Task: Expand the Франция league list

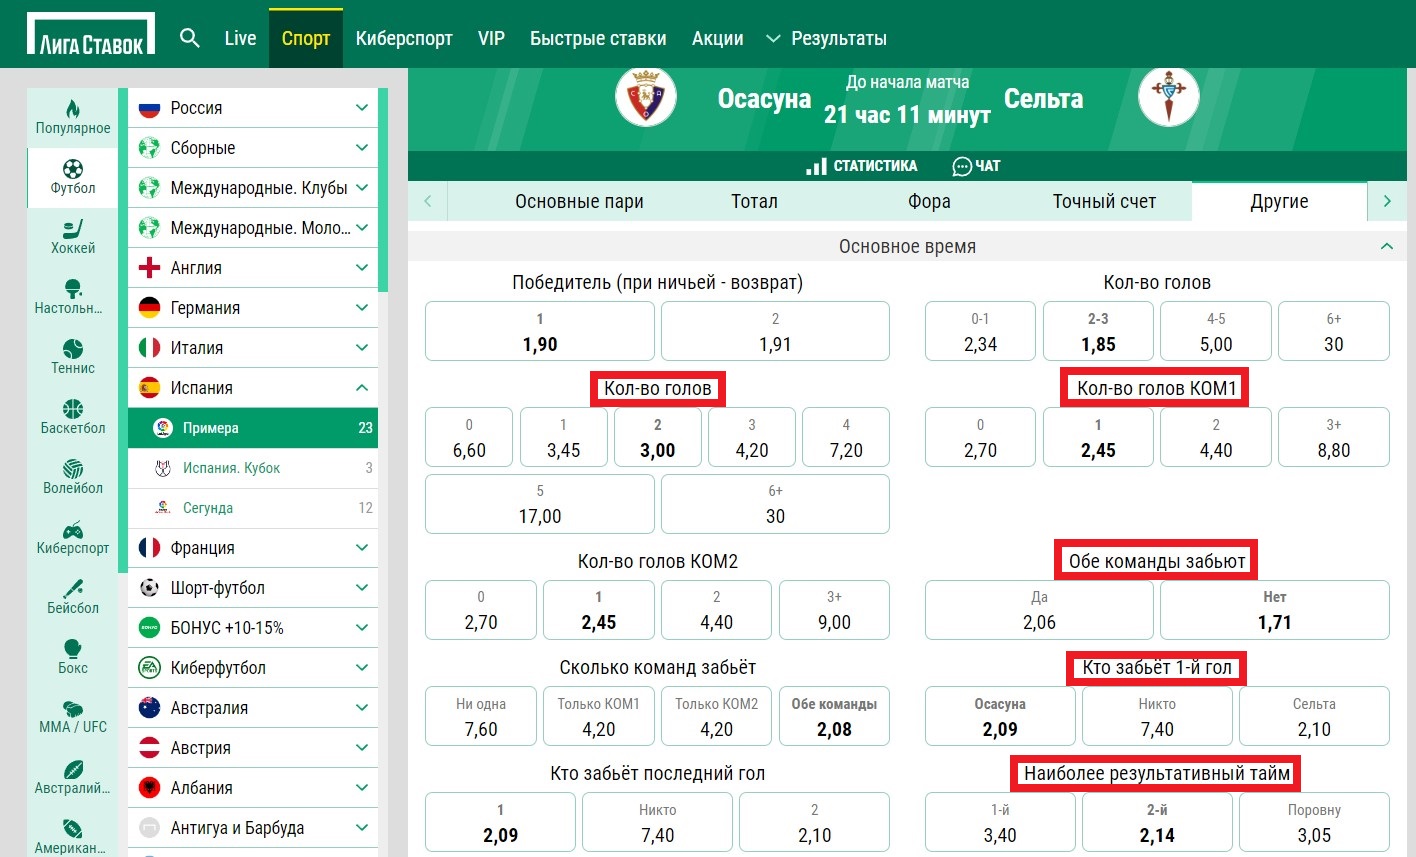Action: pyautogui.click(x=361, y=548)
